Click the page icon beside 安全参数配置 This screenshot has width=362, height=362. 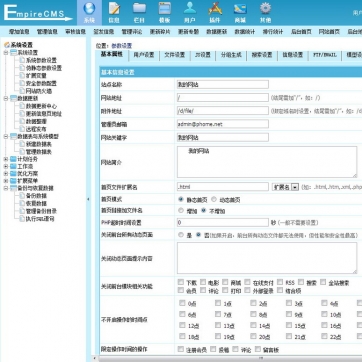(22, 83)
